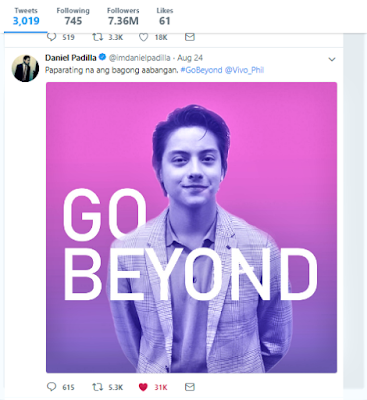Retweet the upper tweet with 3.3K retweets

point(97,37)
